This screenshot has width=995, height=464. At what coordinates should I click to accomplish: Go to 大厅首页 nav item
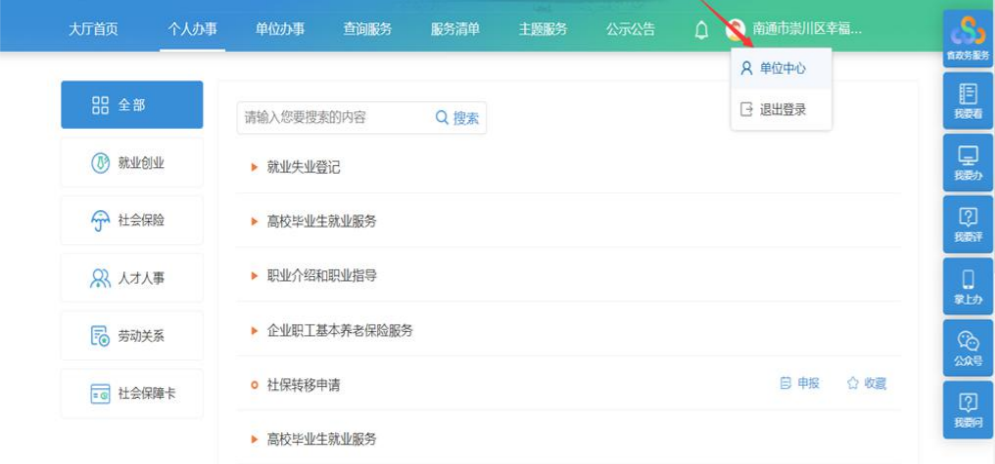coord(93,29)
